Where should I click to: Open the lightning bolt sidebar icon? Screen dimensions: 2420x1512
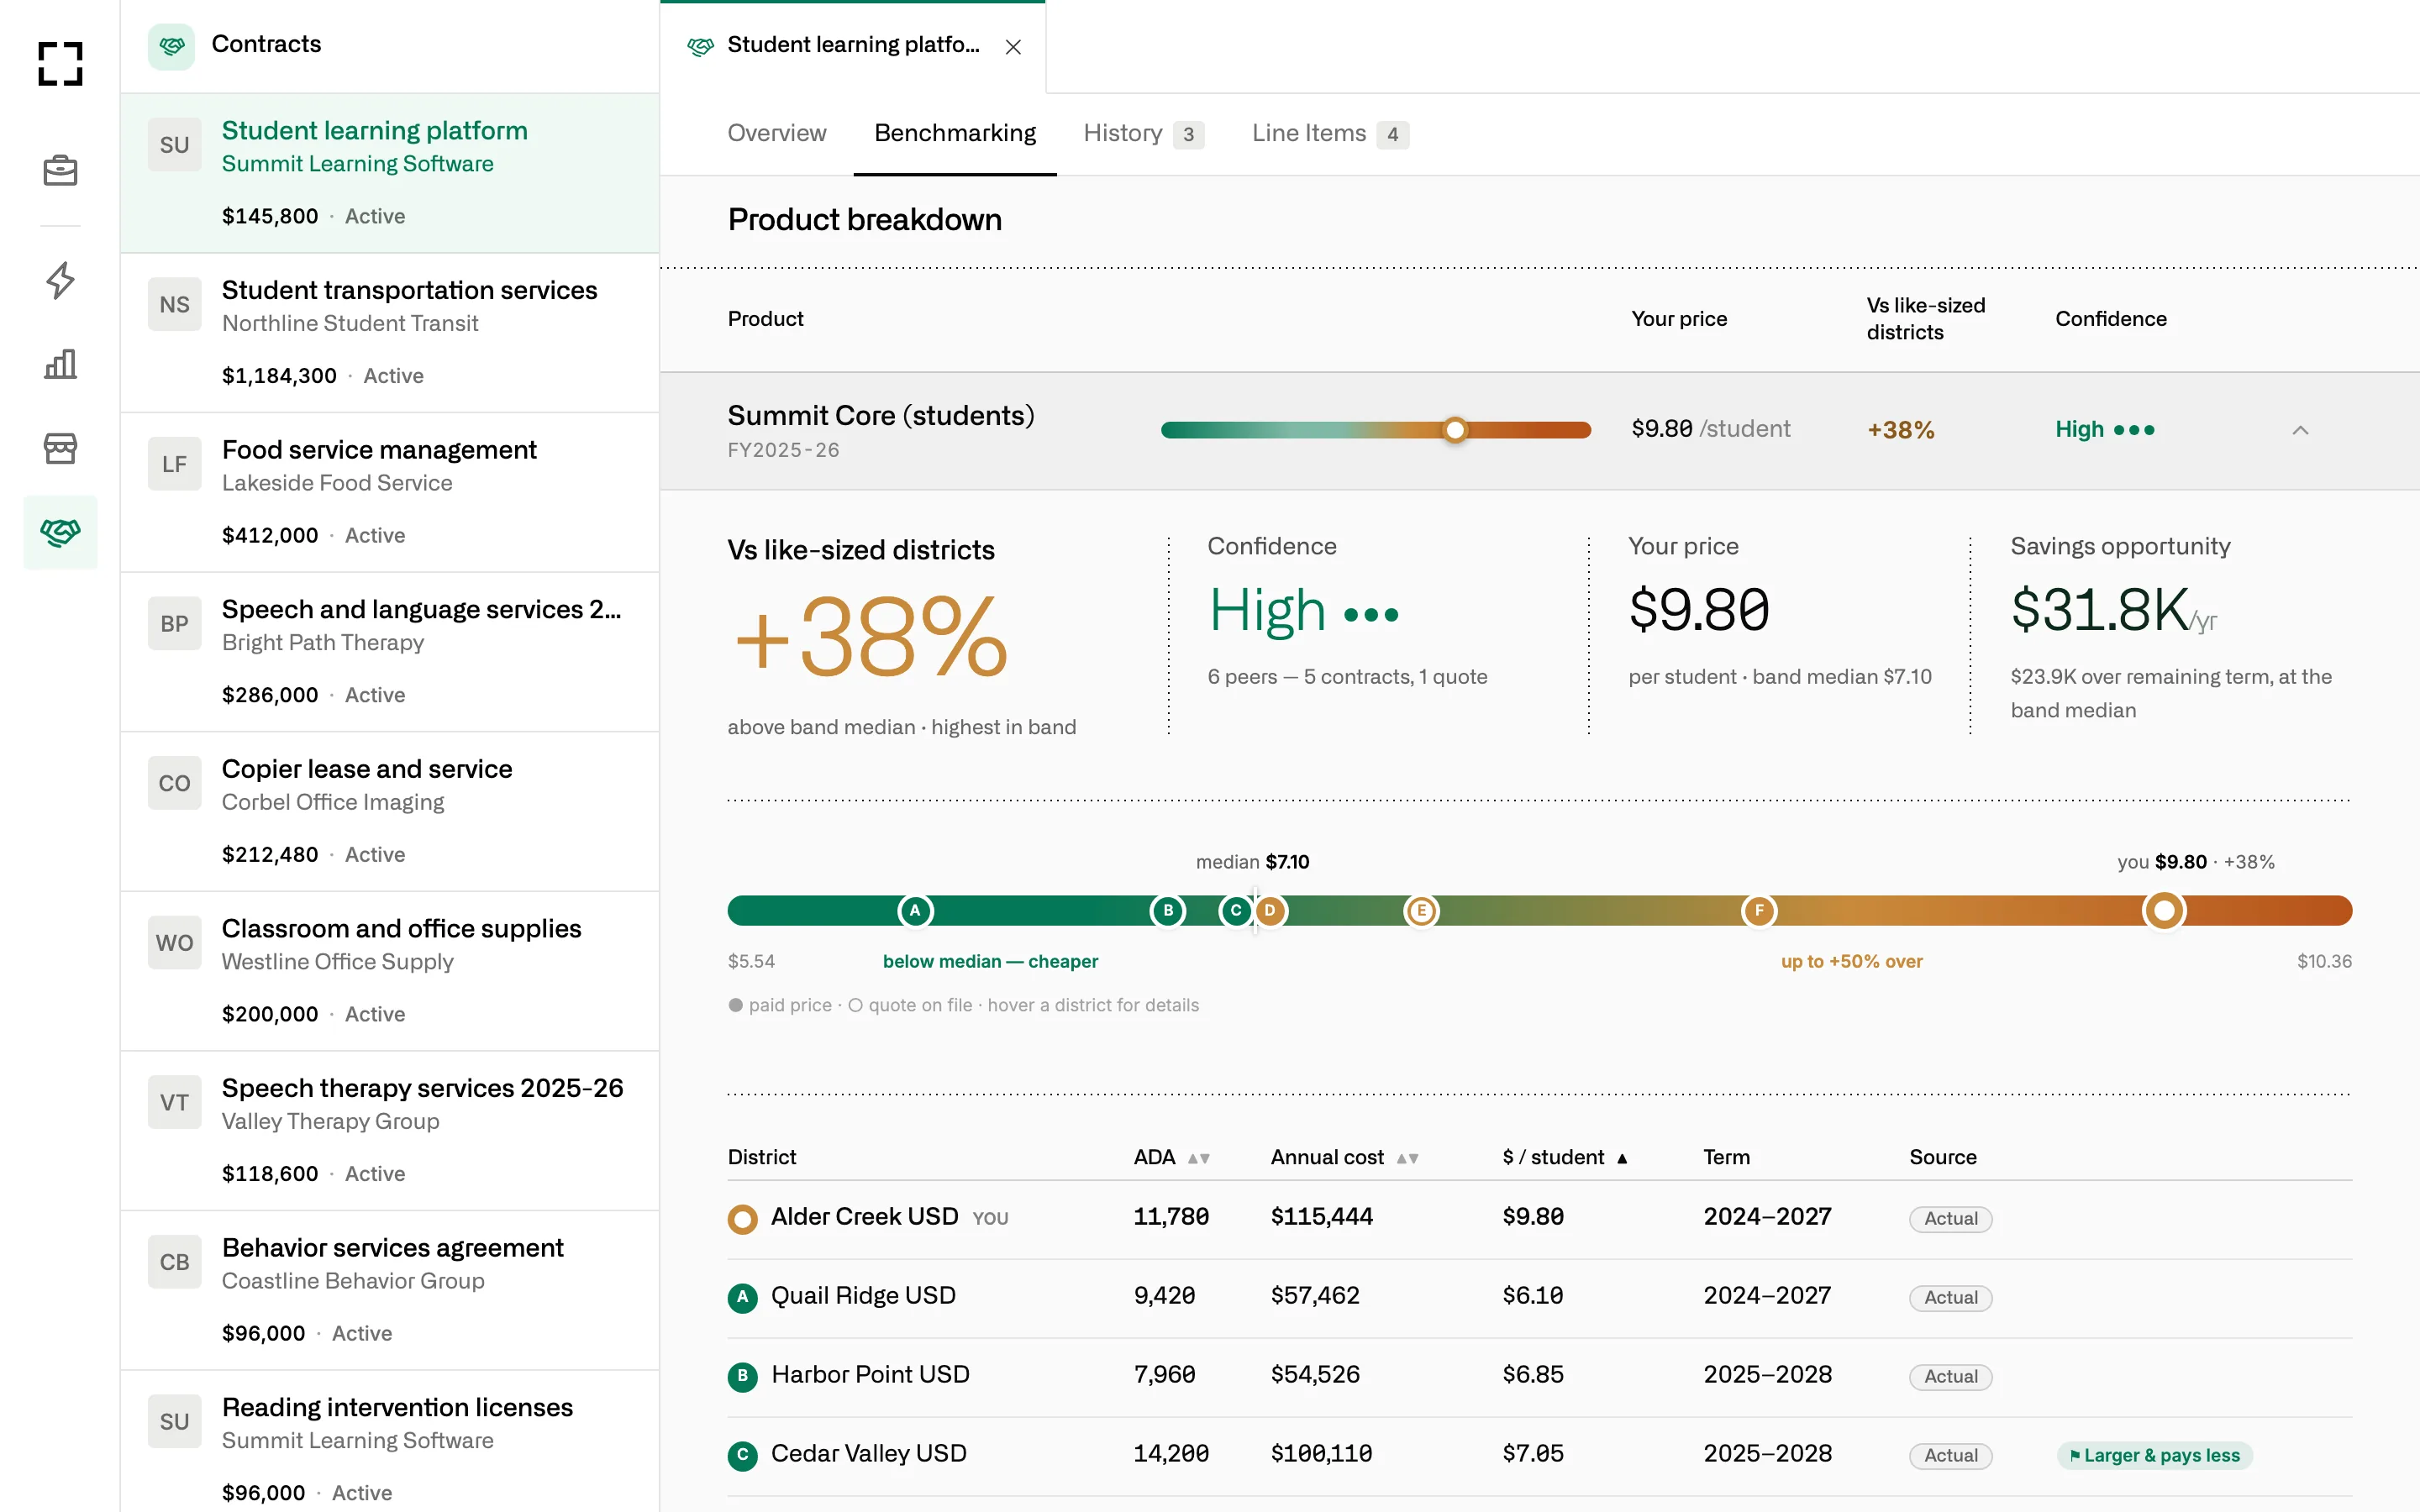(60, 280)
